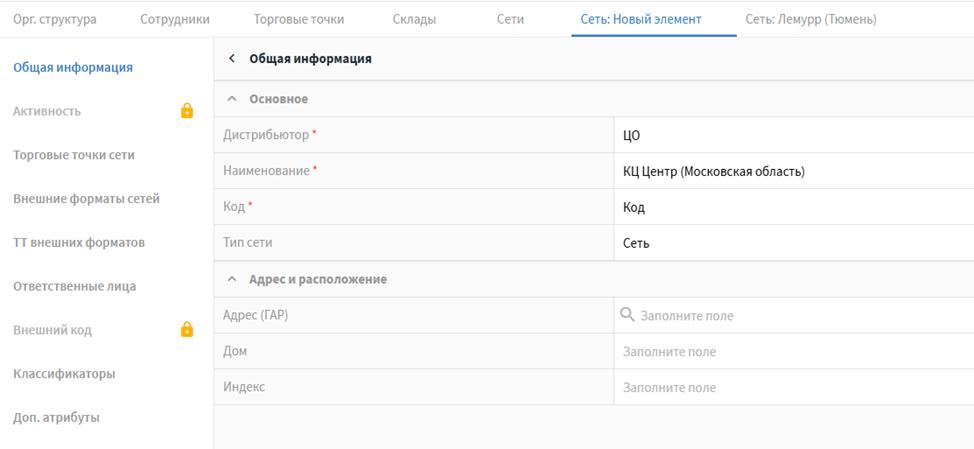Click the search magnifier in Адрес (ГАР) field
Image resolution: width=974 pixels, height=449 pixels.
(x=628, y=315)
